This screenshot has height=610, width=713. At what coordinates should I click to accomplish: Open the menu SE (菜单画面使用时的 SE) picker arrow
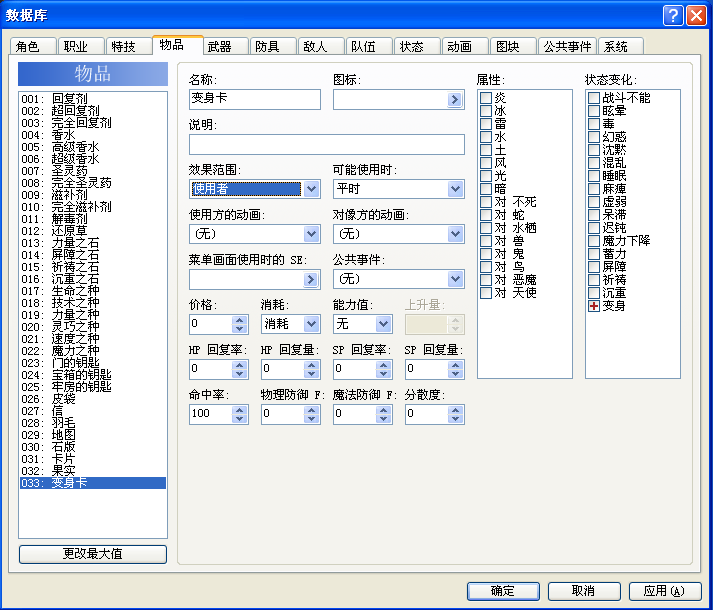311,279
